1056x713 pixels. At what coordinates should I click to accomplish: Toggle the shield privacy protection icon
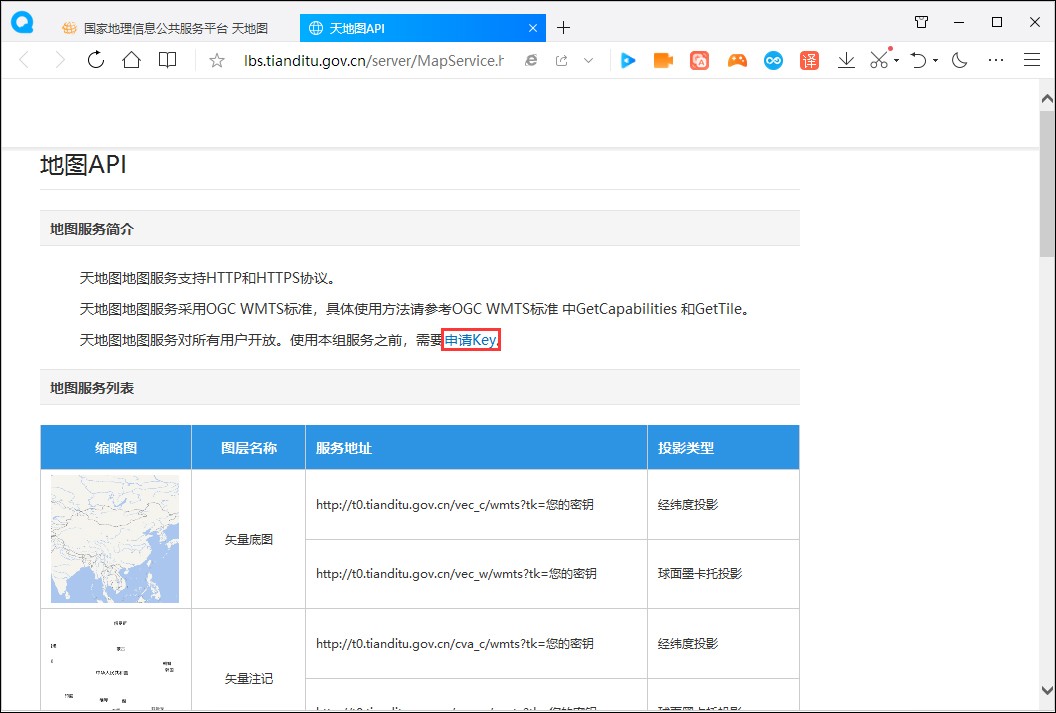[x=921, y=21]
